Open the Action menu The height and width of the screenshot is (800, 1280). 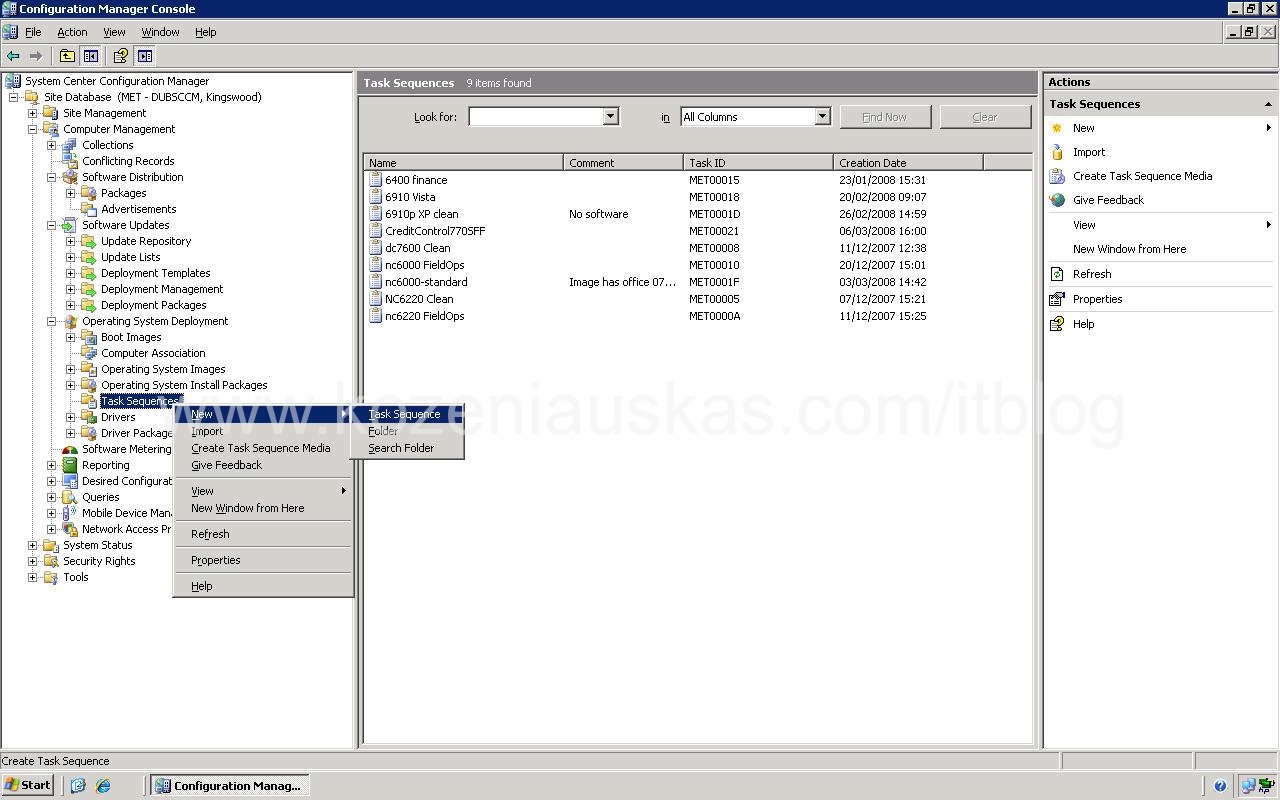(x=72, y=32)
